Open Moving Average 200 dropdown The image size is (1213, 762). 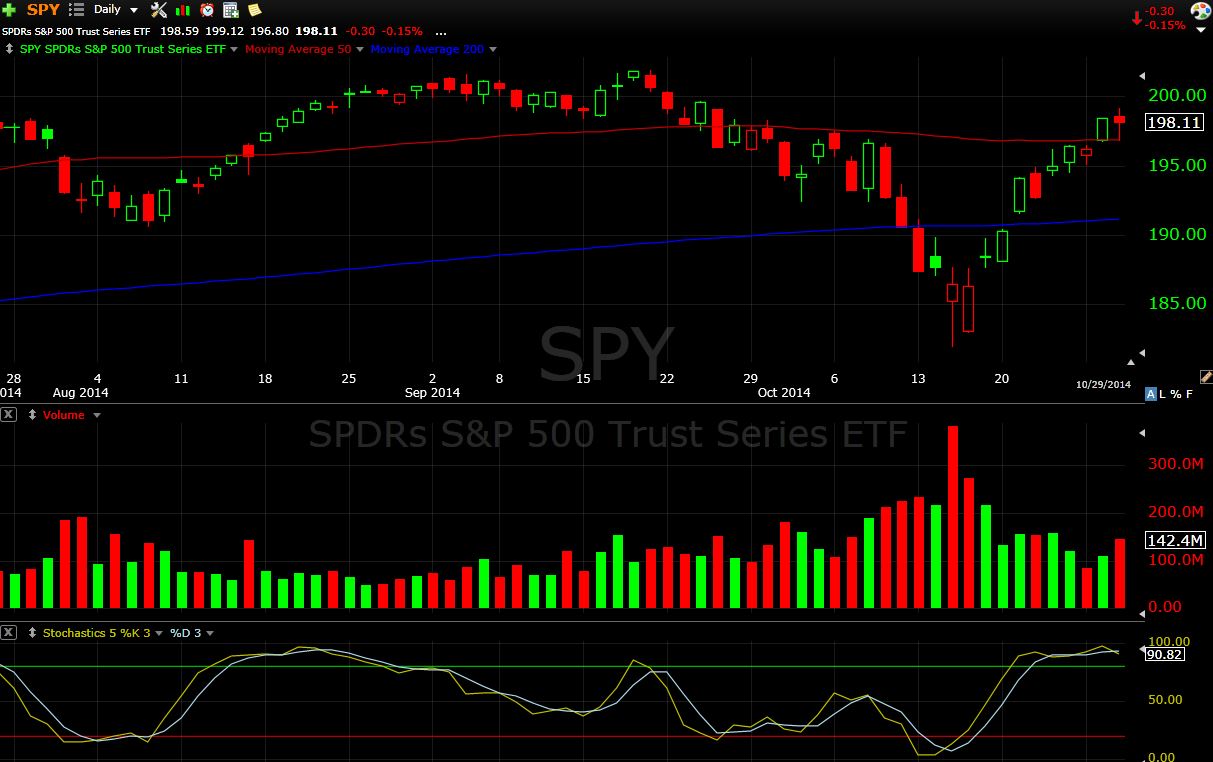[493, 49]
